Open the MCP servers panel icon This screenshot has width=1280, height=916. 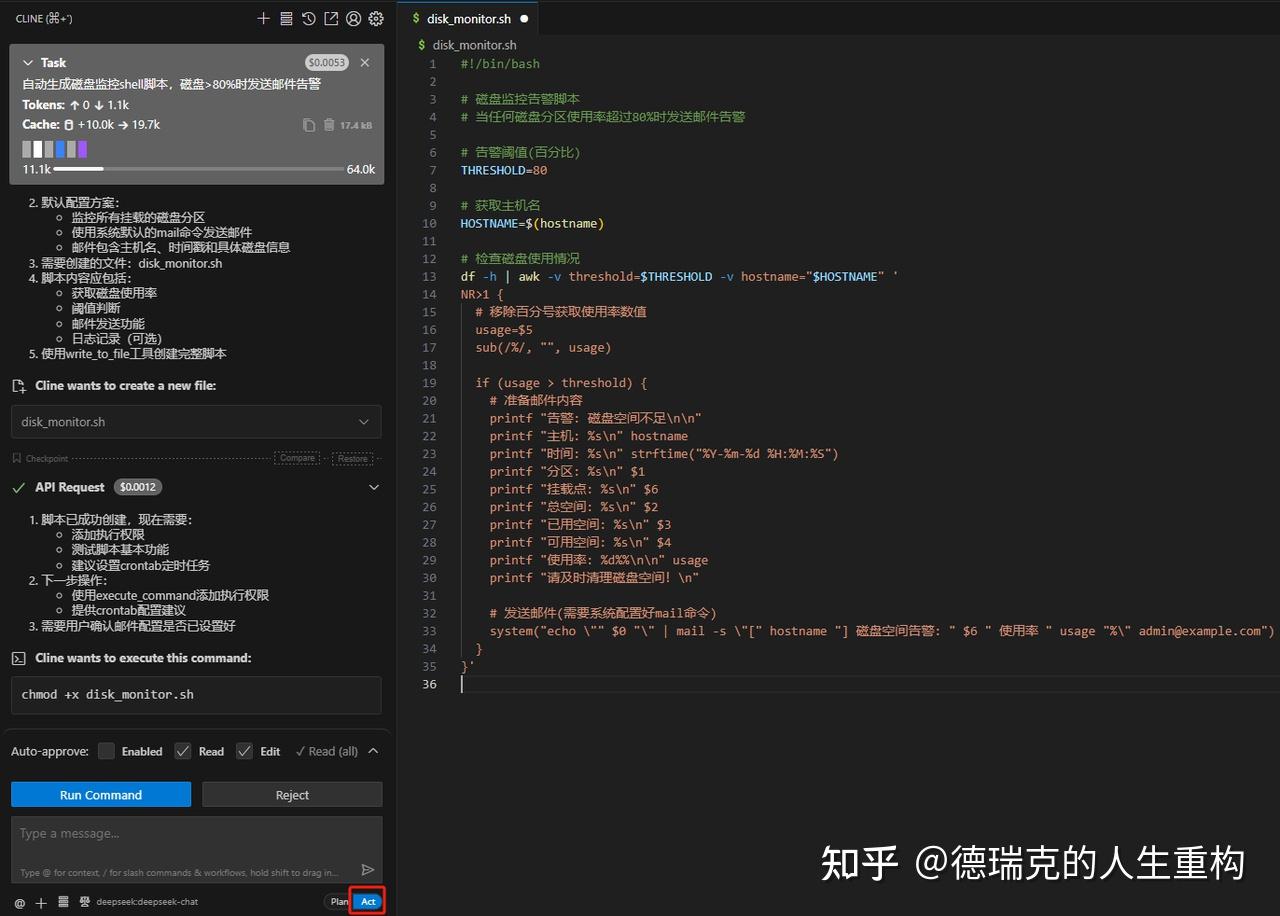(x=285, y=18)
